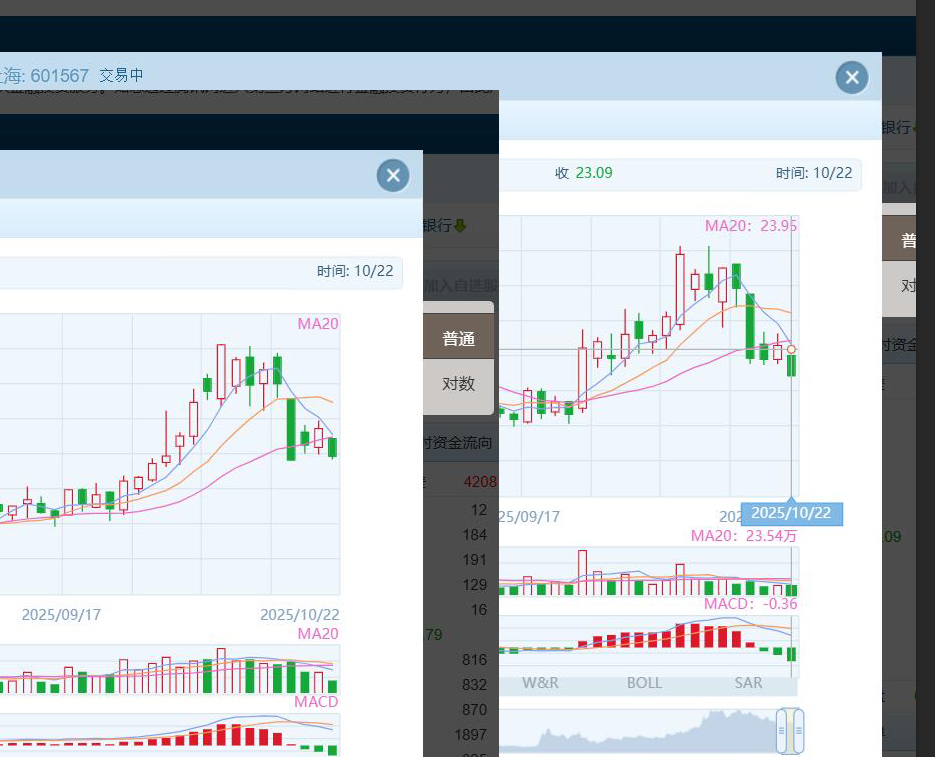Click the 收 23.09 closing price
Image resolution: width=935 pixels, height=757 pixels.
click(584, 173)
